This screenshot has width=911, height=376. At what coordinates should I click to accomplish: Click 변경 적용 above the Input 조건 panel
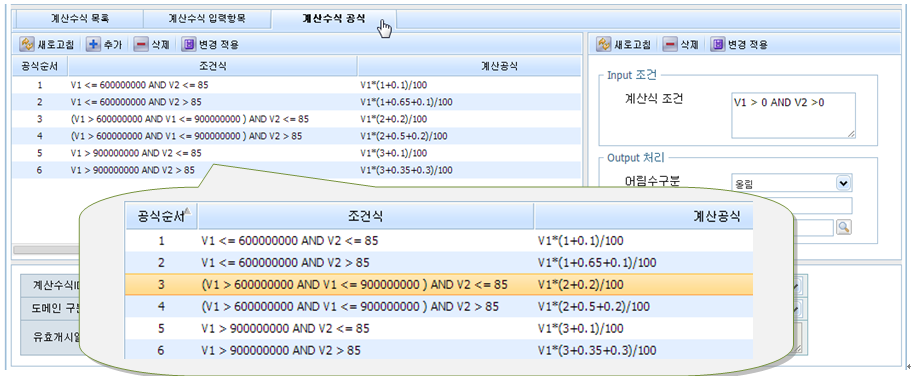point(740,44)
